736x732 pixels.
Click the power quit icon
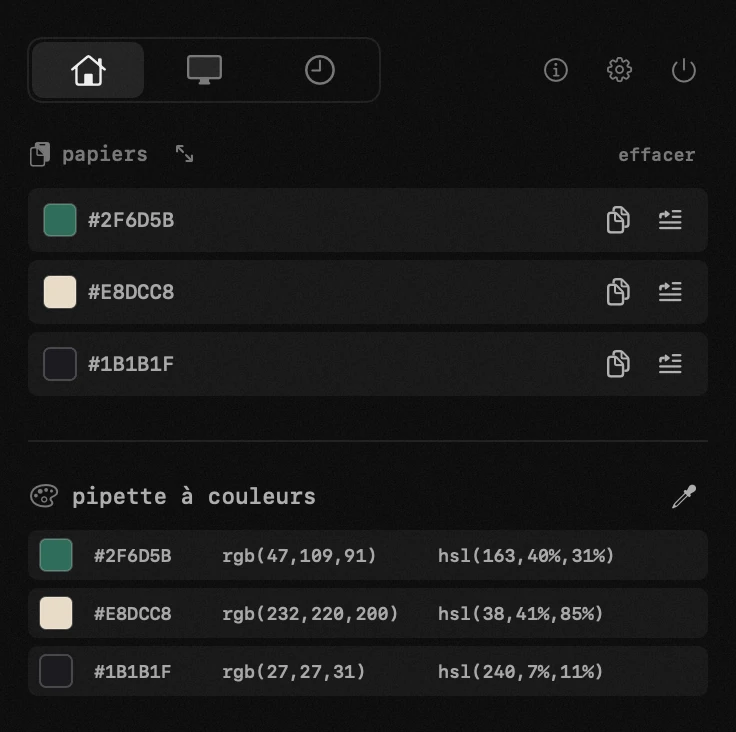tap(683, 70)
